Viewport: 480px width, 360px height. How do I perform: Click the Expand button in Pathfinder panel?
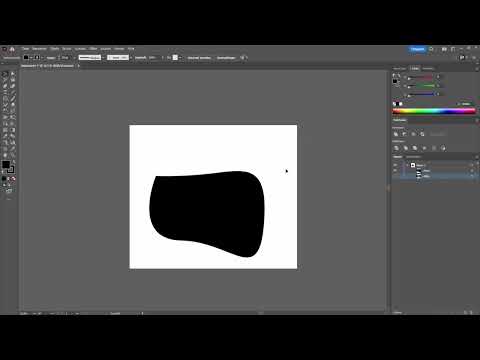437,134
